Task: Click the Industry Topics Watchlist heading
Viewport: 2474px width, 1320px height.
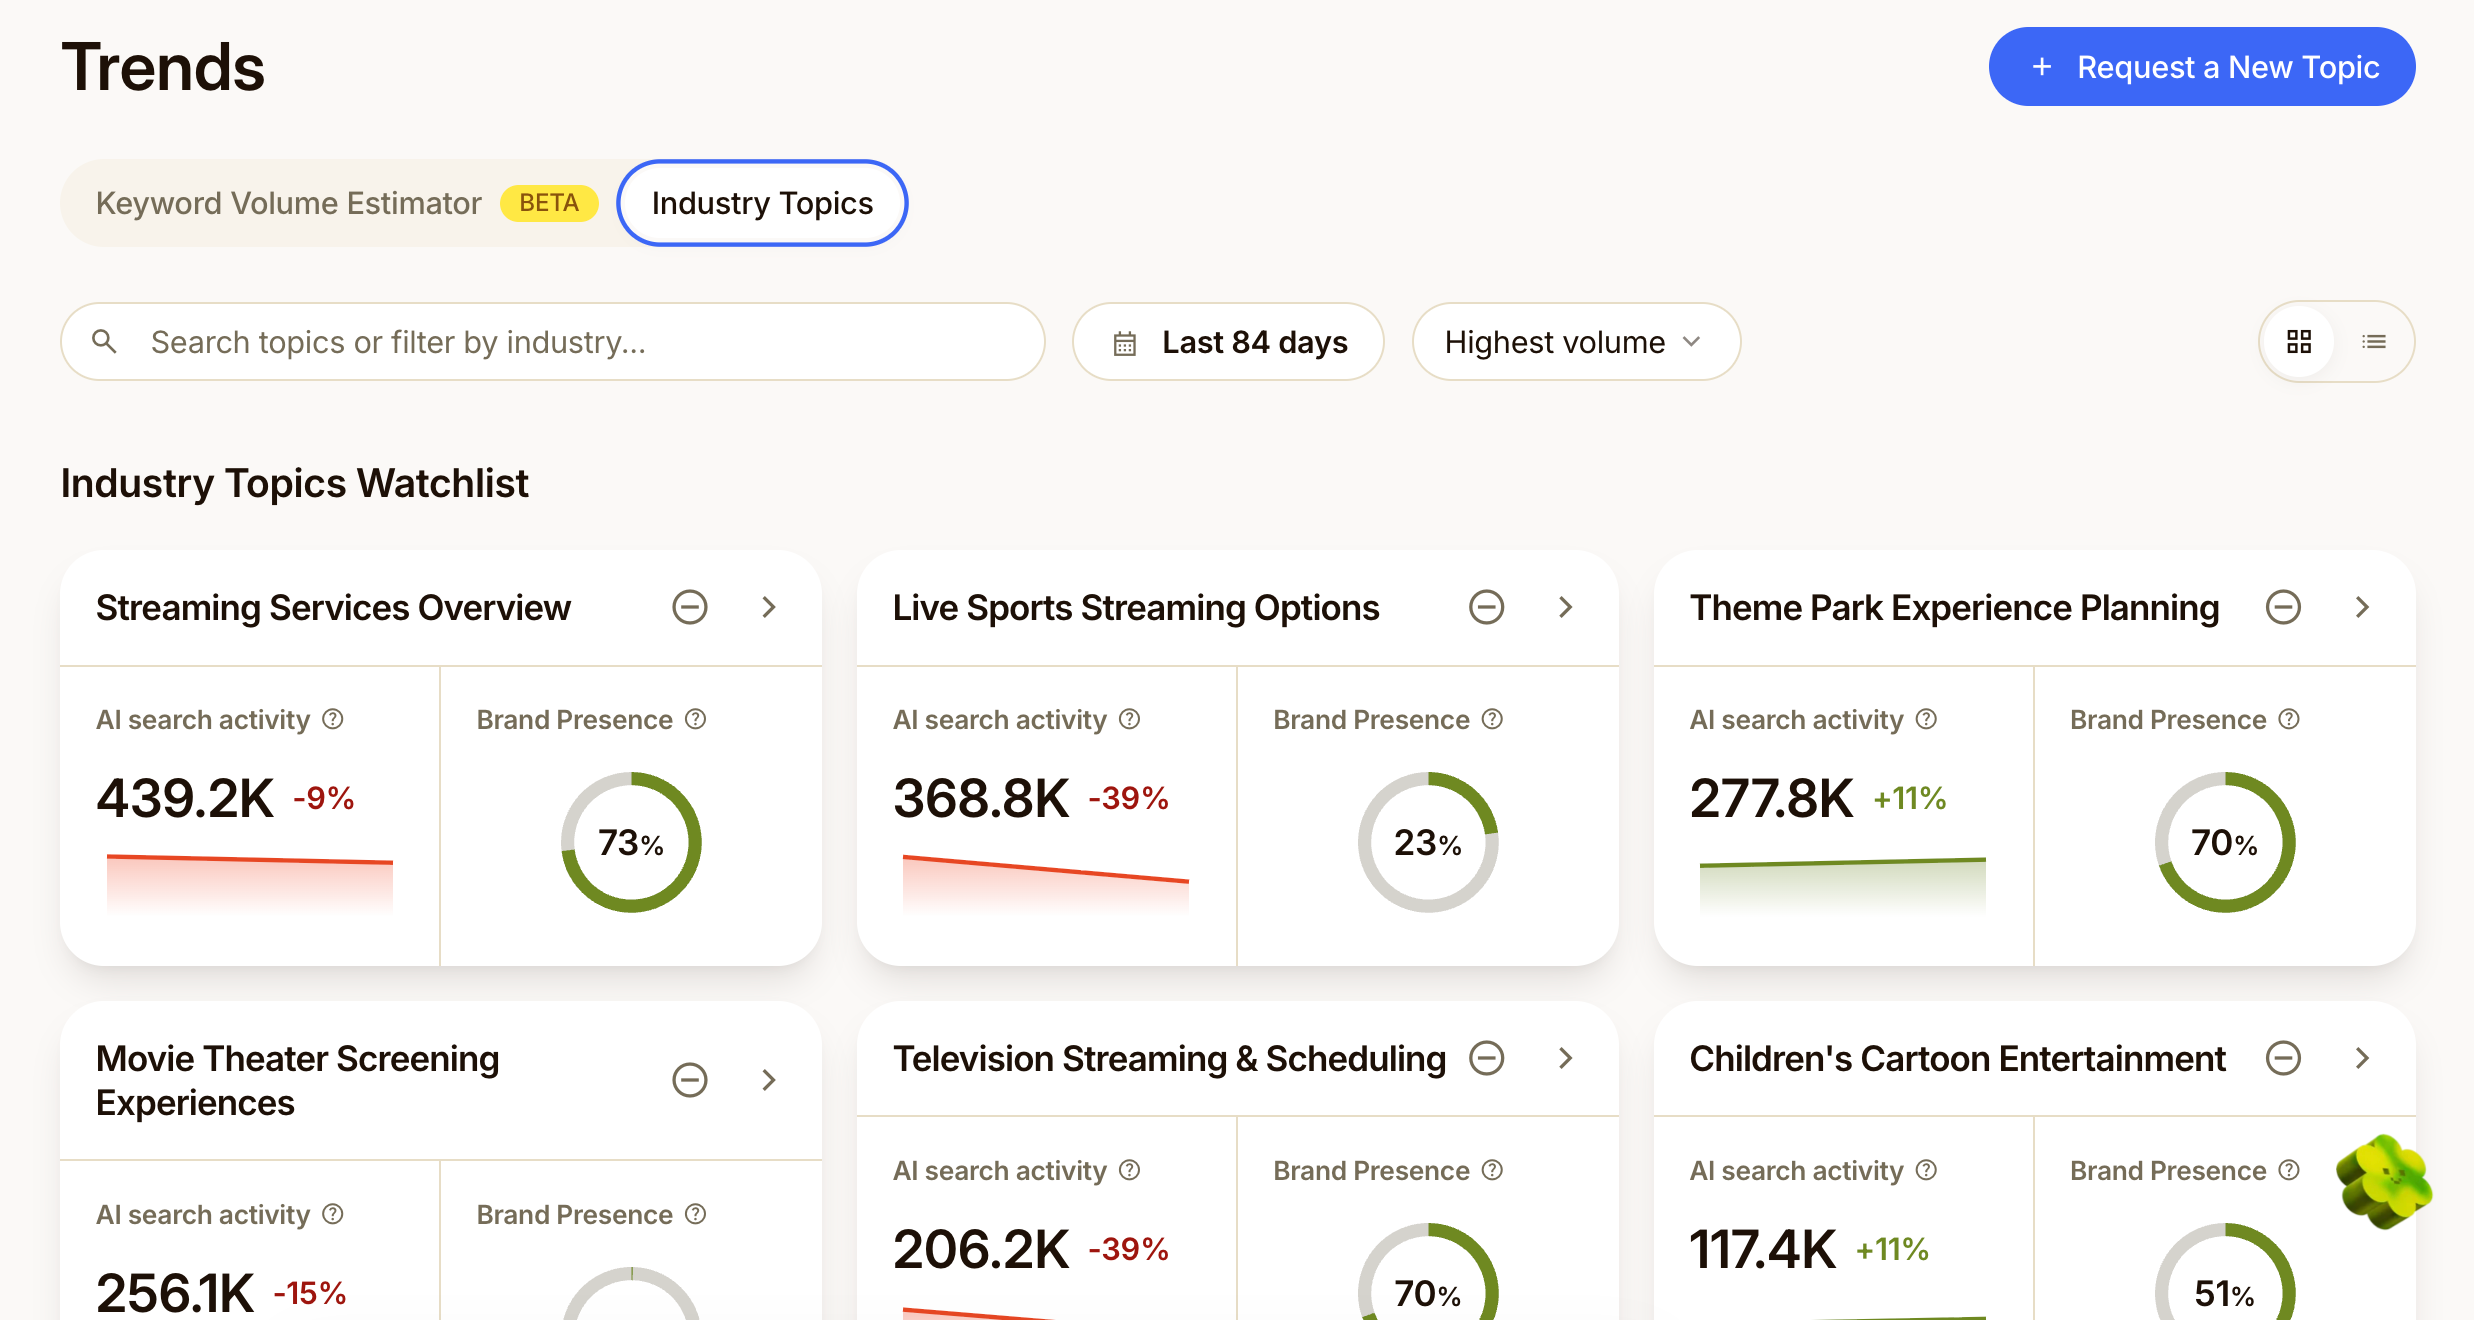Action: pyautogui.click(x=294, y=483)
